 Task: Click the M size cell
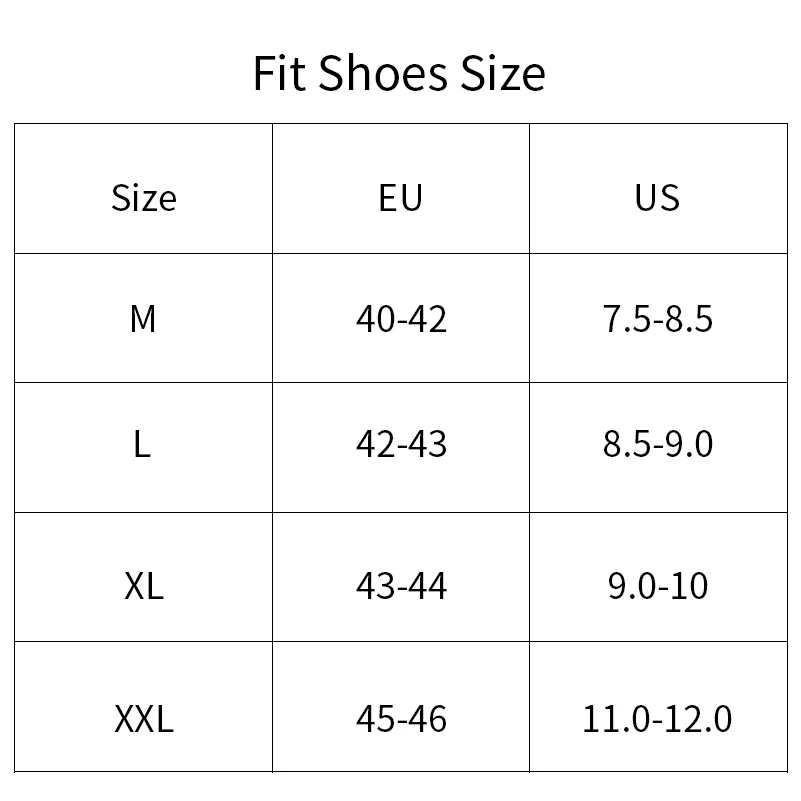(x=143, y=319)
